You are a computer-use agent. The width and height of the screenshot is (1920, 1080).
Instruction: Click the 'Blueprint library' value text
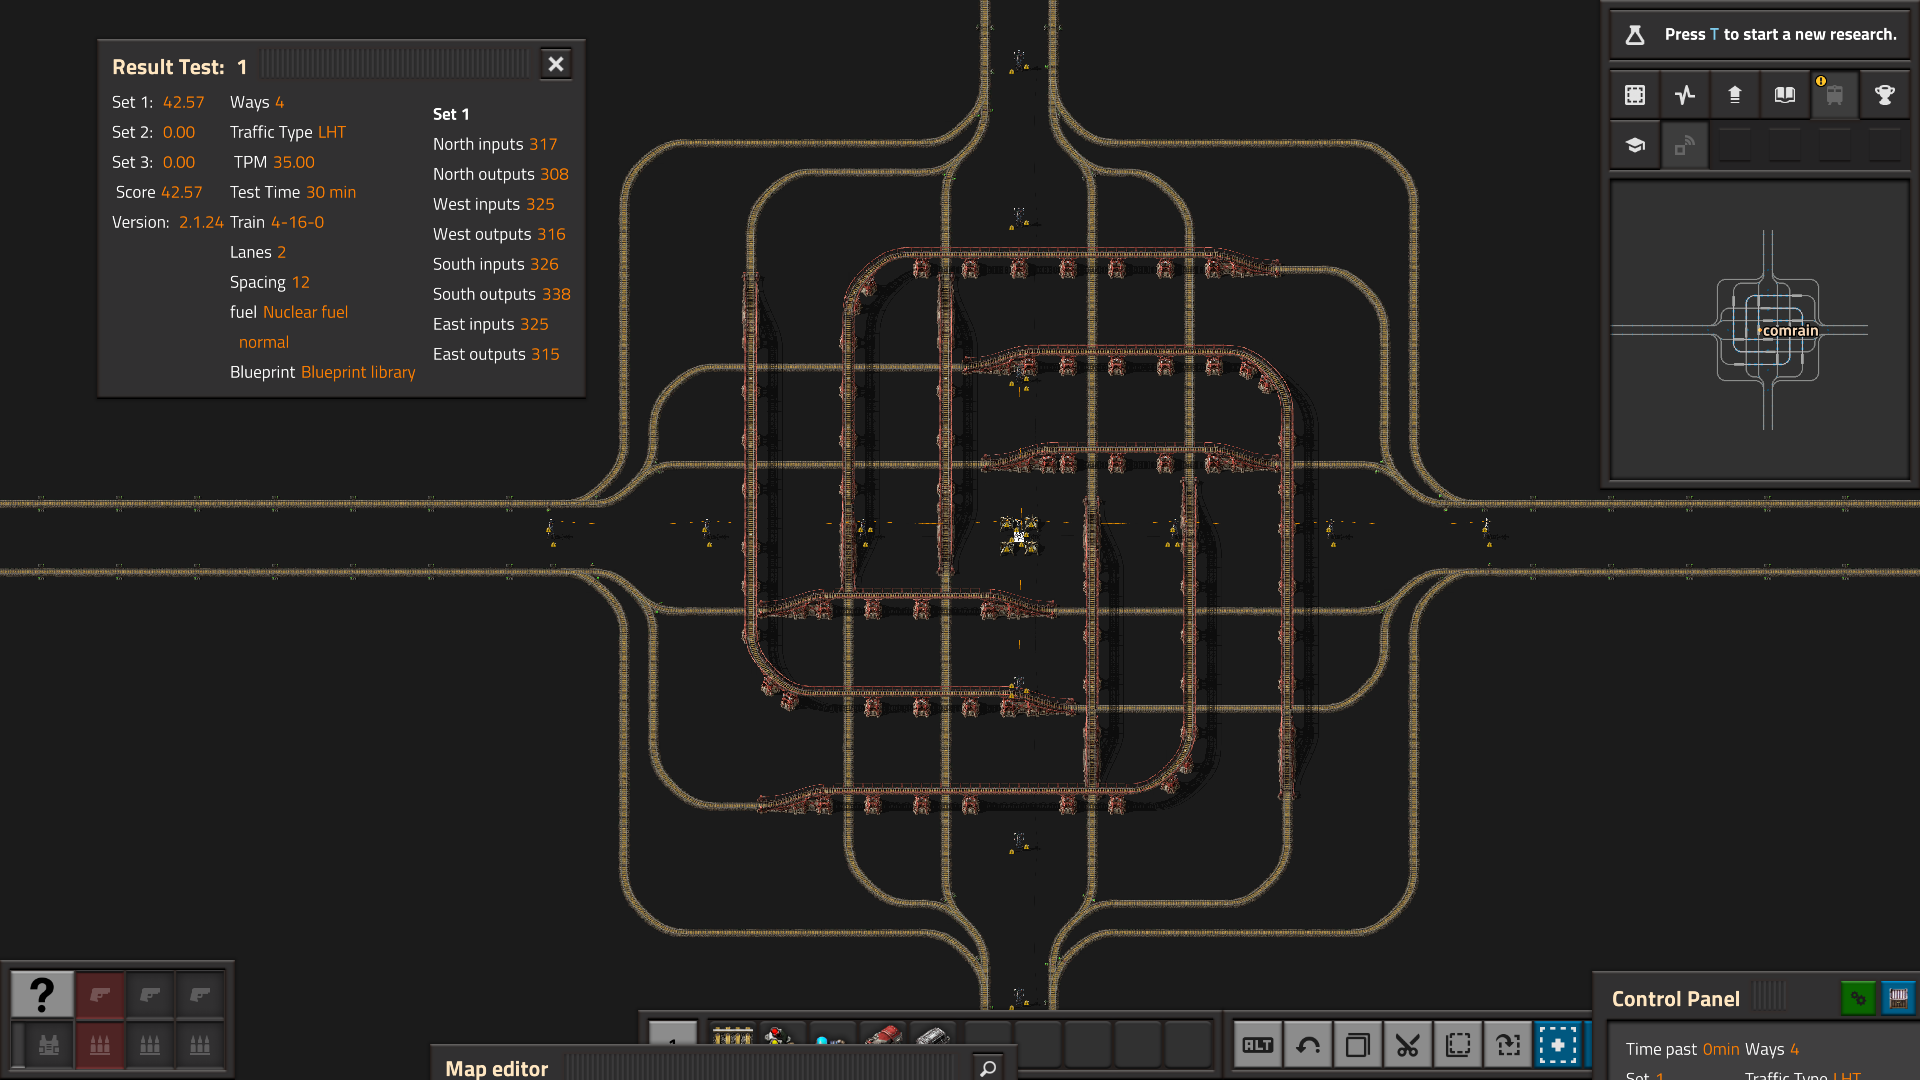[358, 372]
